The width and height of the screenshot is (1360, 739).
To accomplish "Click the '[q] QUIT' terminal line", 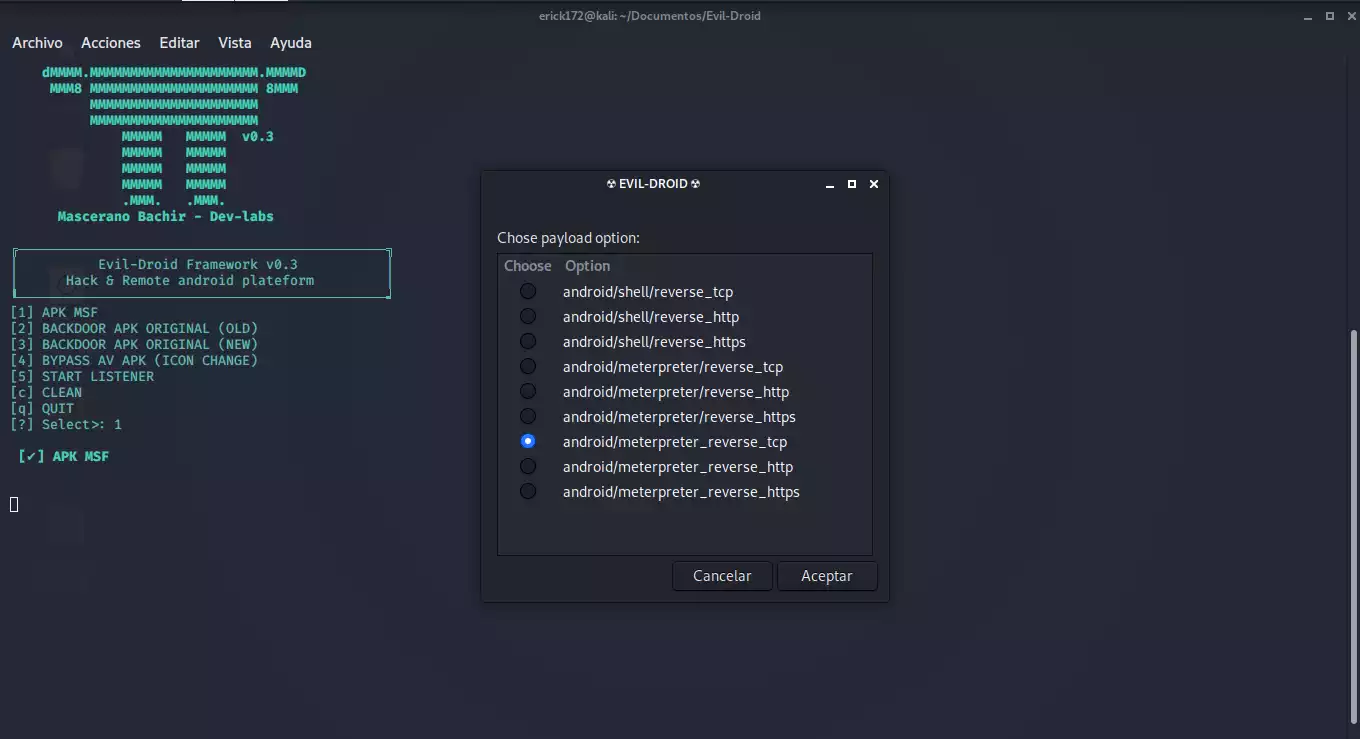I will (x=42, y=408).
